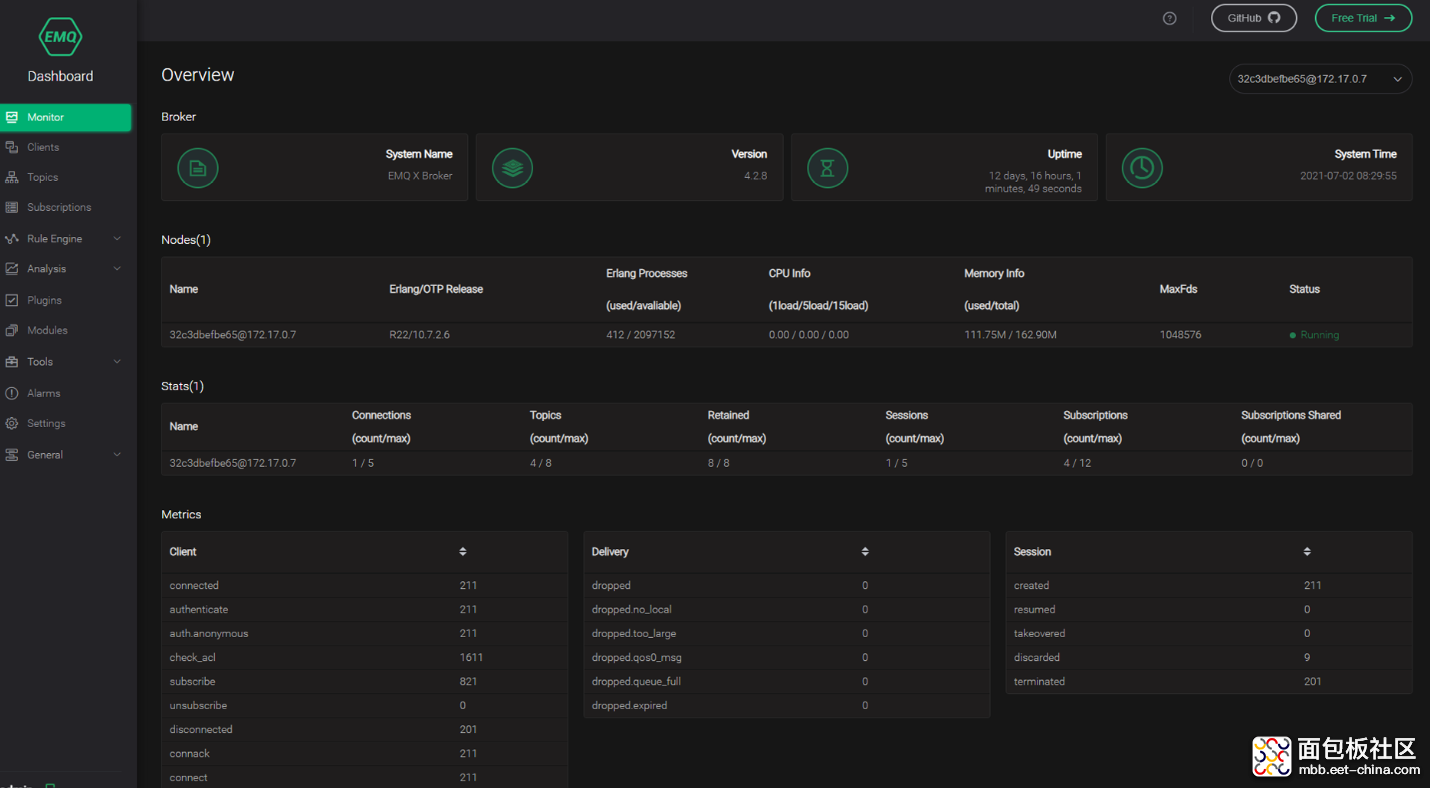Expand the Analysis submenu chevron
The height and width of the screenshot is (788, 1430).
tap(117, 269)
